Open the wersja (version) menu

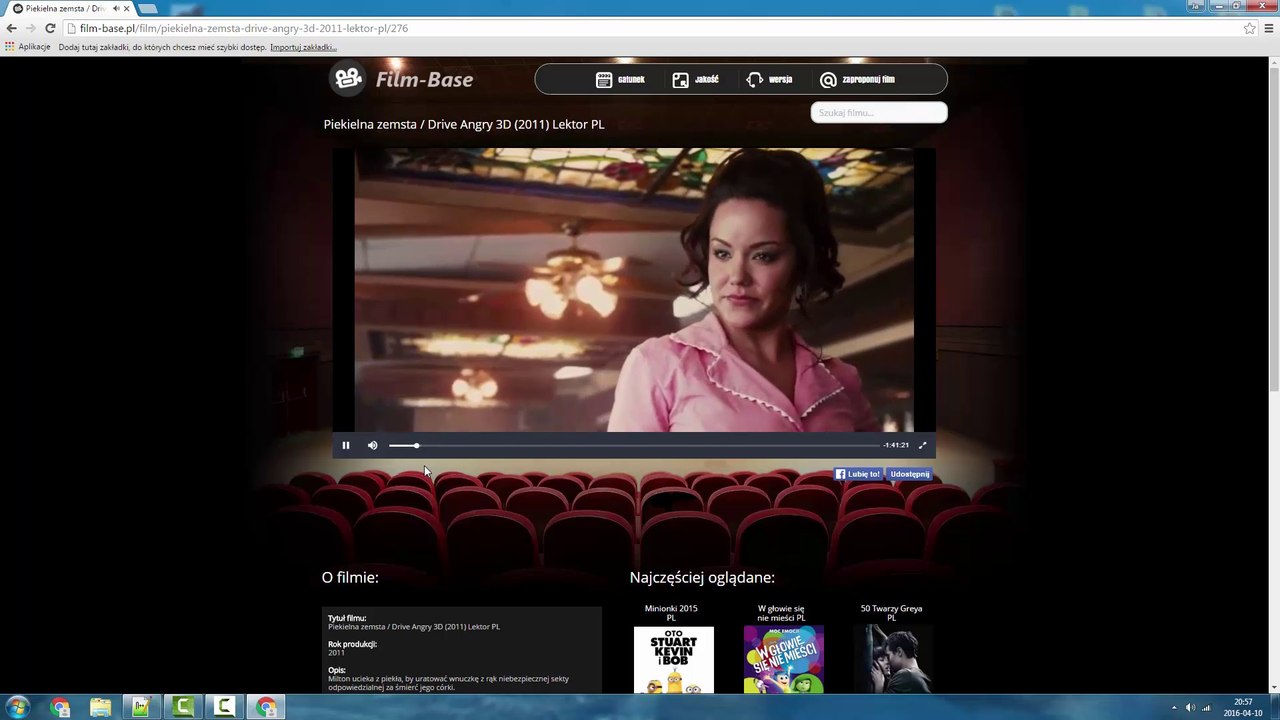[x=769, y=79]
